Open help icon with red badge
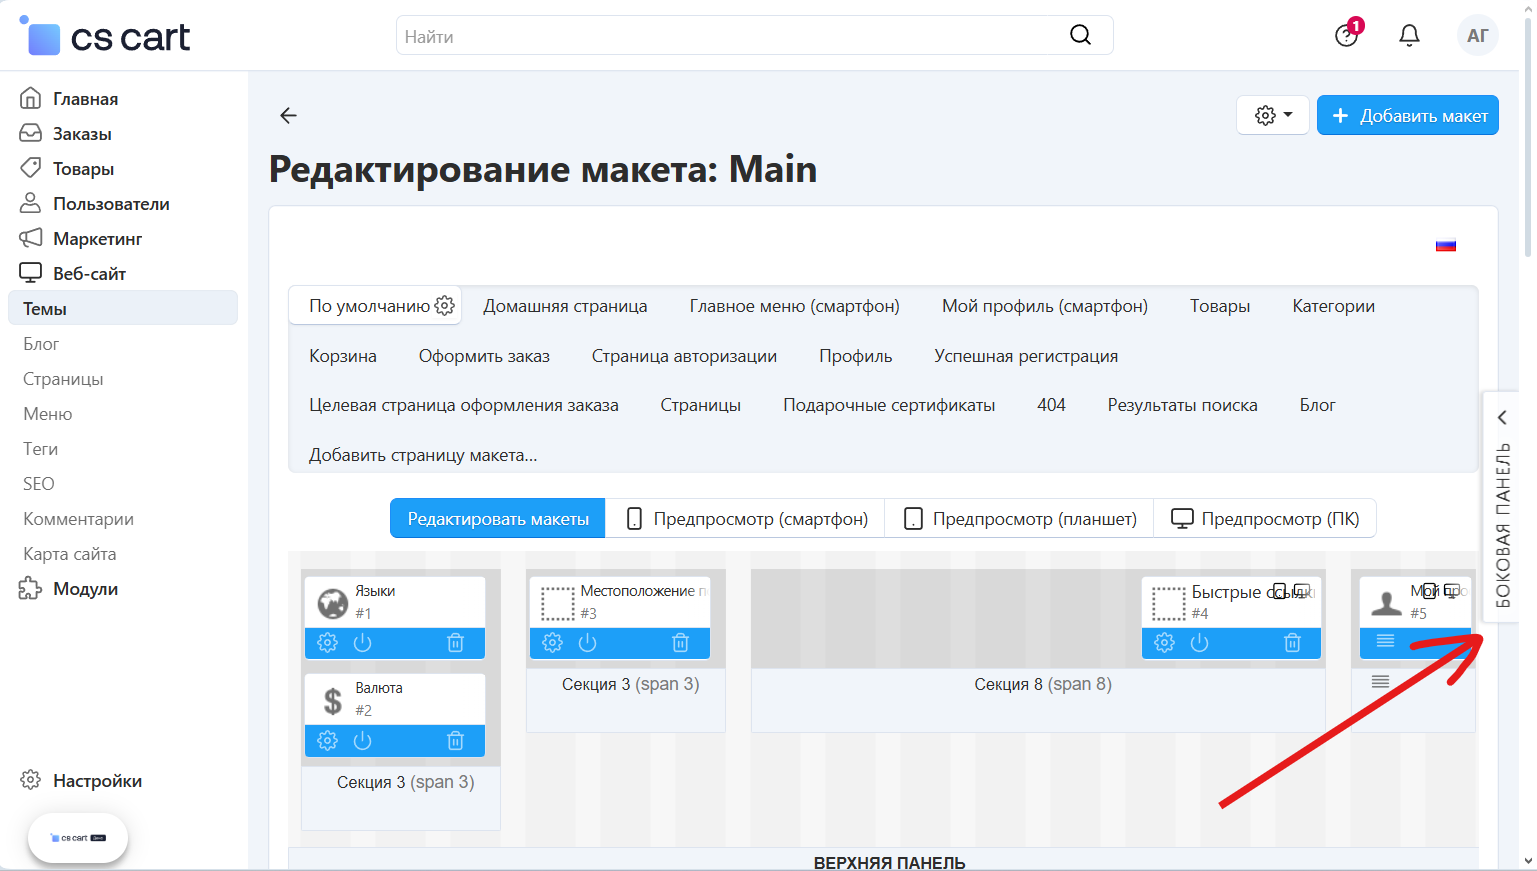Image resolution: width=1537 pixels, height=871 pixels. pyautogui.click(x=1346, y=36)
